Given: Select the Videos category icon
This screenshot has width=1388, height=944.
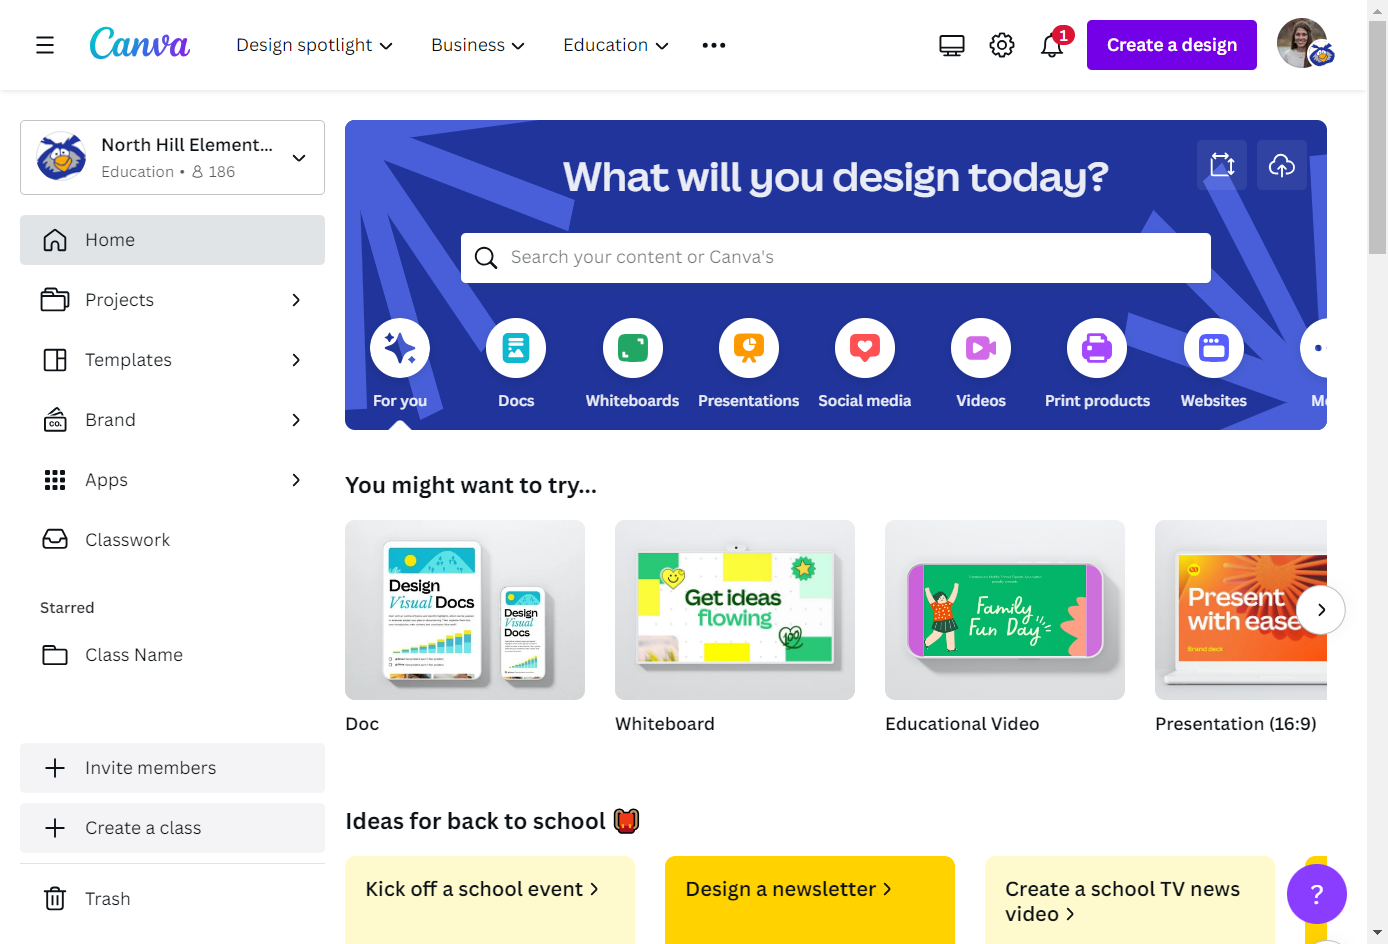Looking at the screenshot, I should (x=981, y=348).
